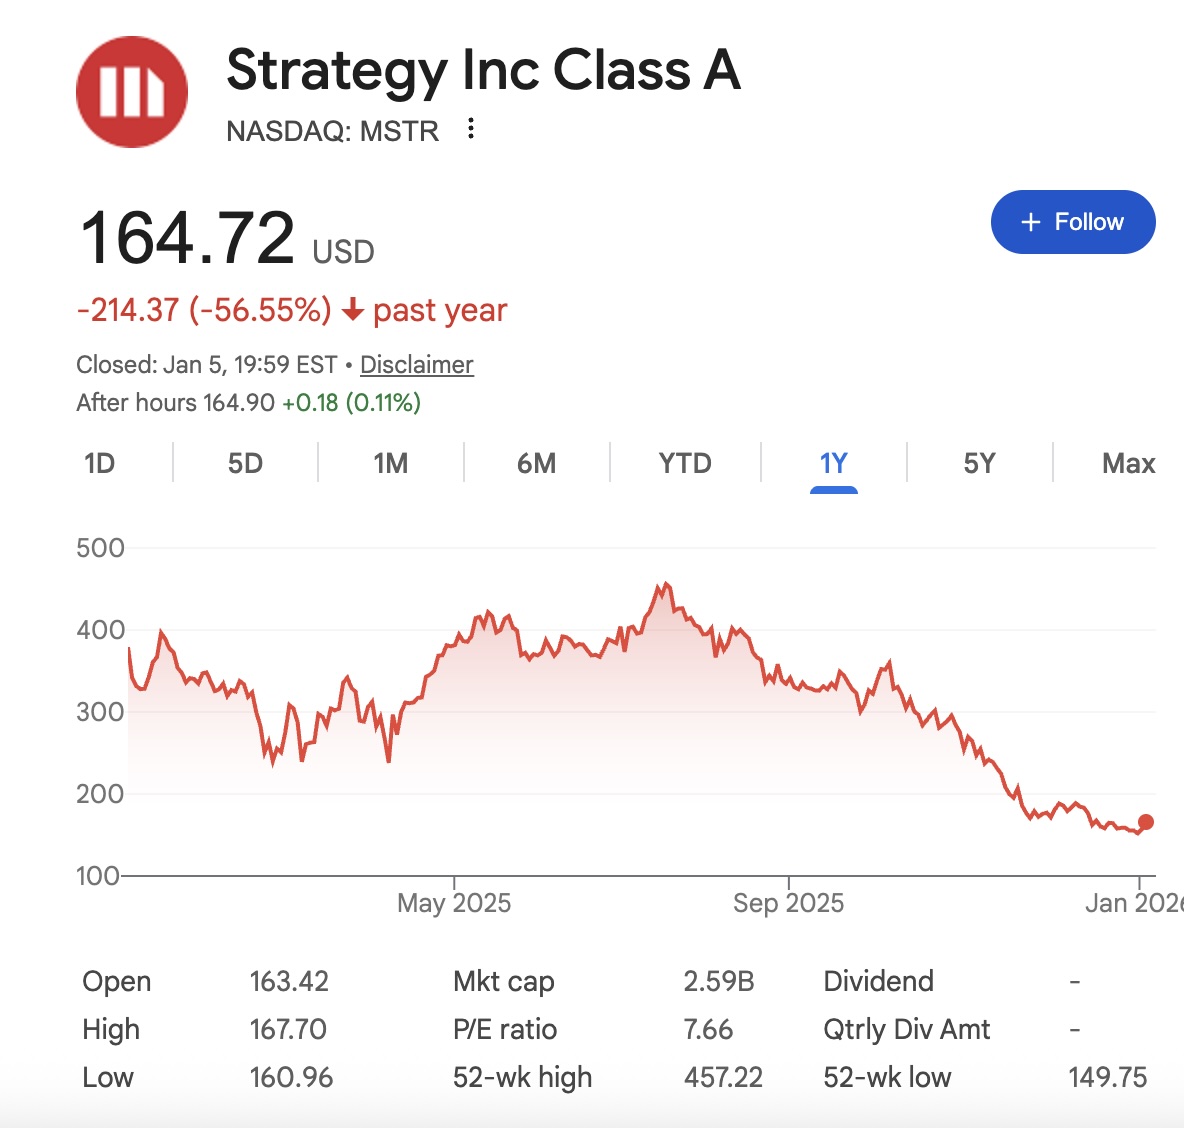Viewport: 1184px width, 1128px height.
Task: Open the Max price history view
Action: point(1128,463)
